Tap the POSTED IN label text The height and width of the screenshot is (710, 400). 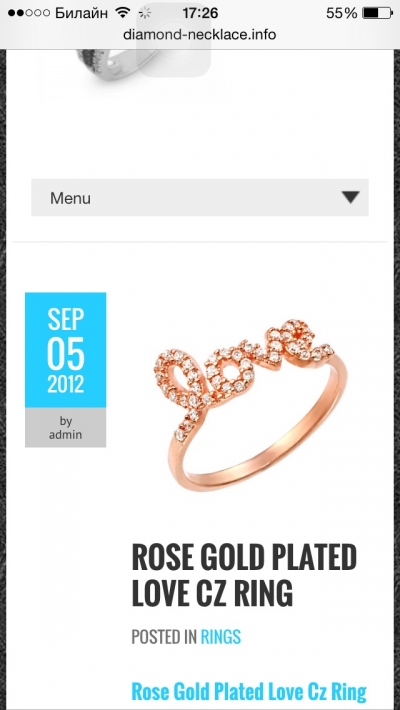tap(164, 637)
